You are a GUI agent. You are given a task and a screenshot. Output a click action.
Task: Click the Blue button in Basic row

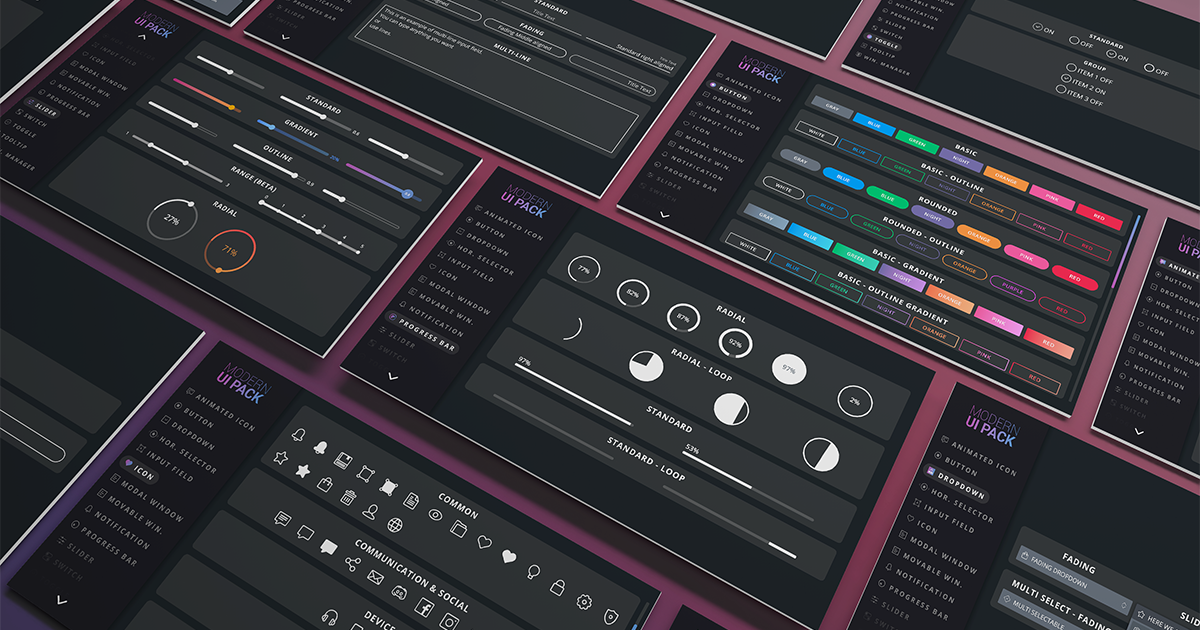click(x=874, y=124)
